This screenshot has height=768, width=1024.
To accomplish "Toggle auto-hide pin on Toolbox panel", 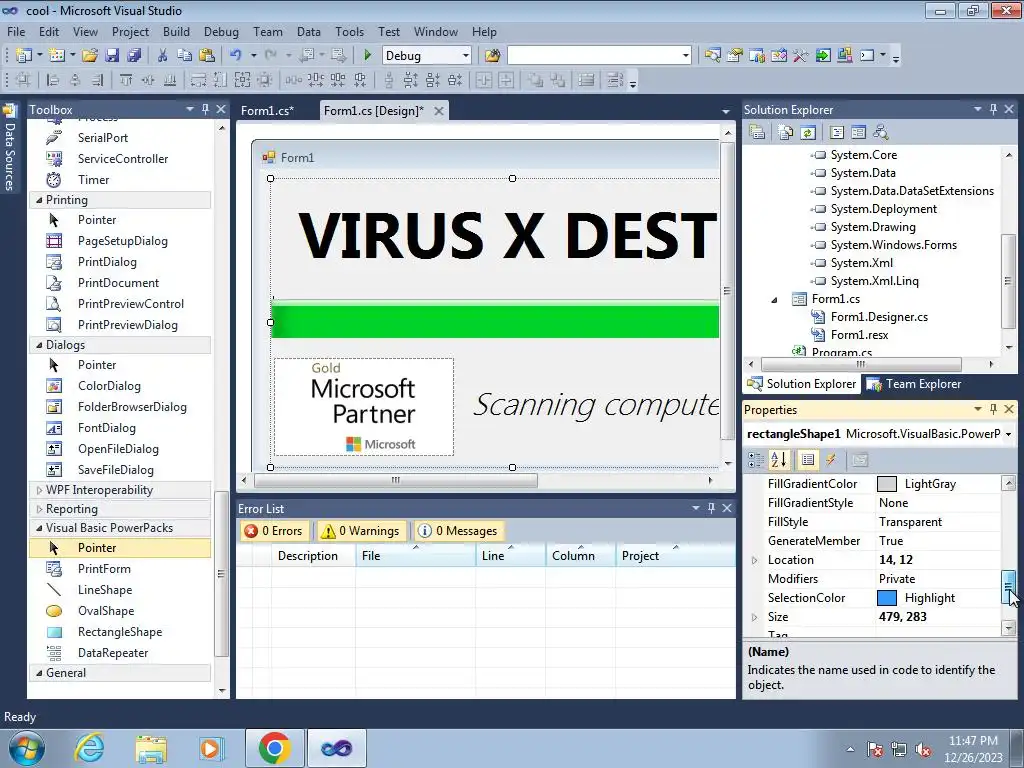I will point(205,109).
